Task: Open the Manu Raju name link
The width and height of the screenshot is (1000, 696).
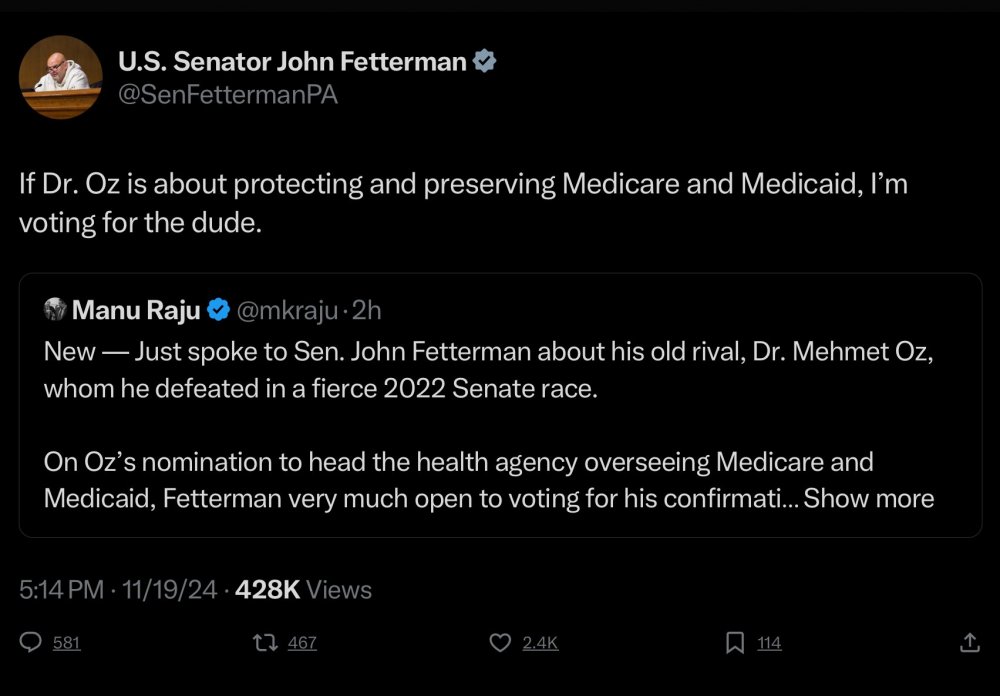Action: pyautogui.click(x=136, y=311)
